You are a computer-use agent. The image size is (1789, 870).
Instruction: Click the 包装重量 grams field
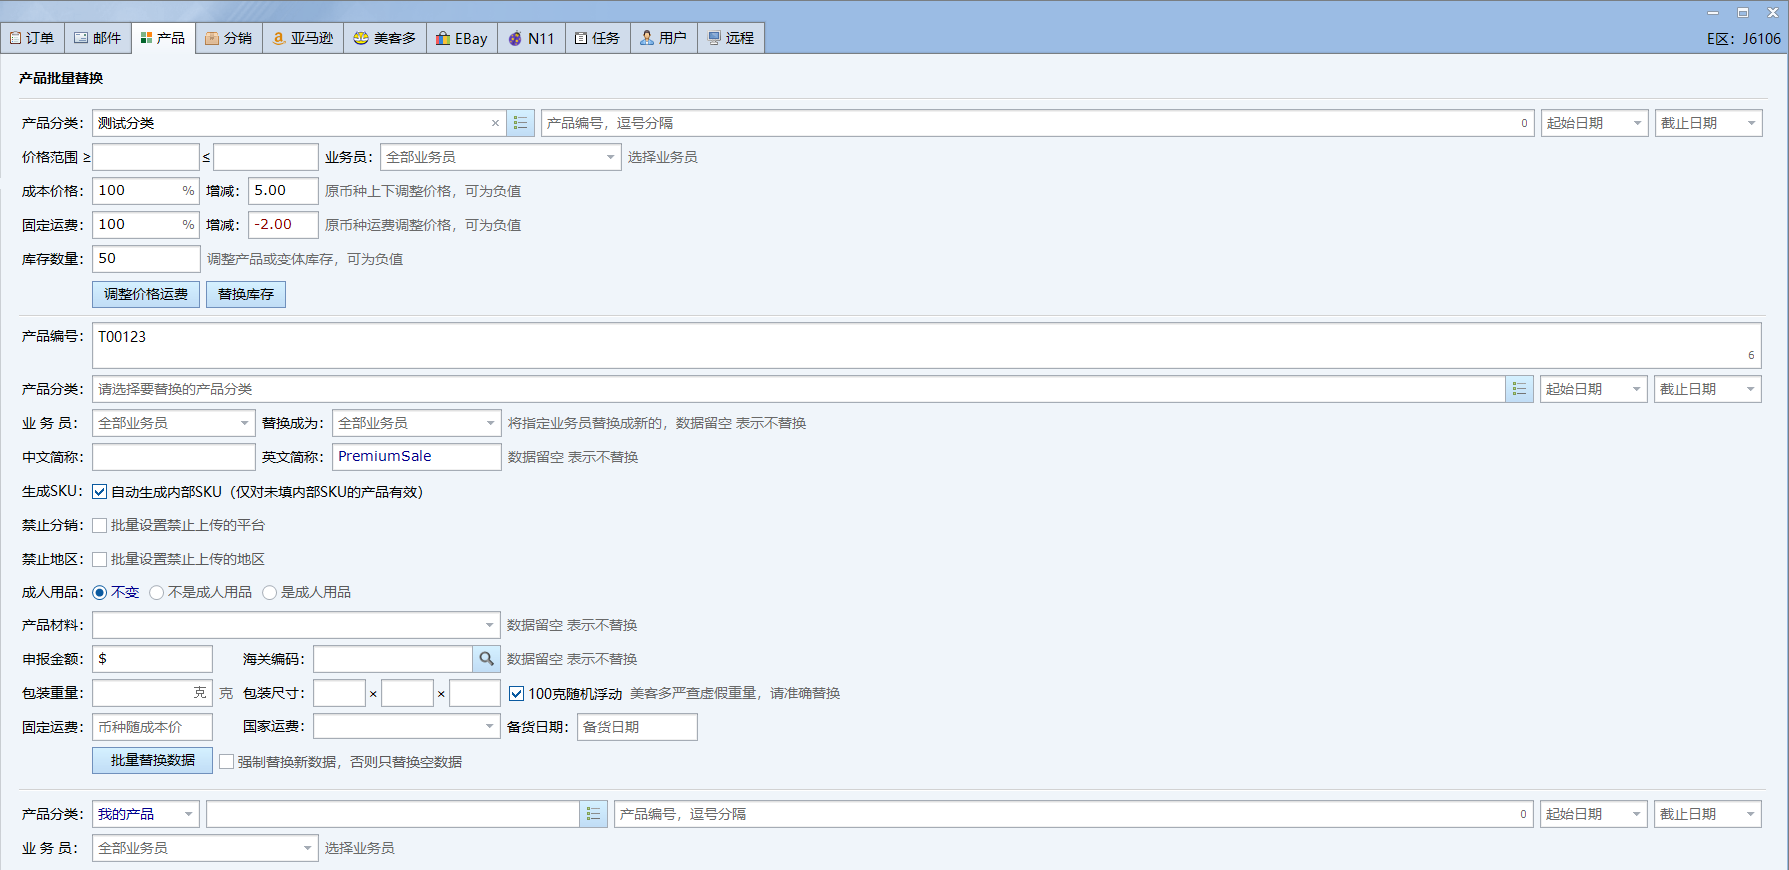tap(152, 693)
